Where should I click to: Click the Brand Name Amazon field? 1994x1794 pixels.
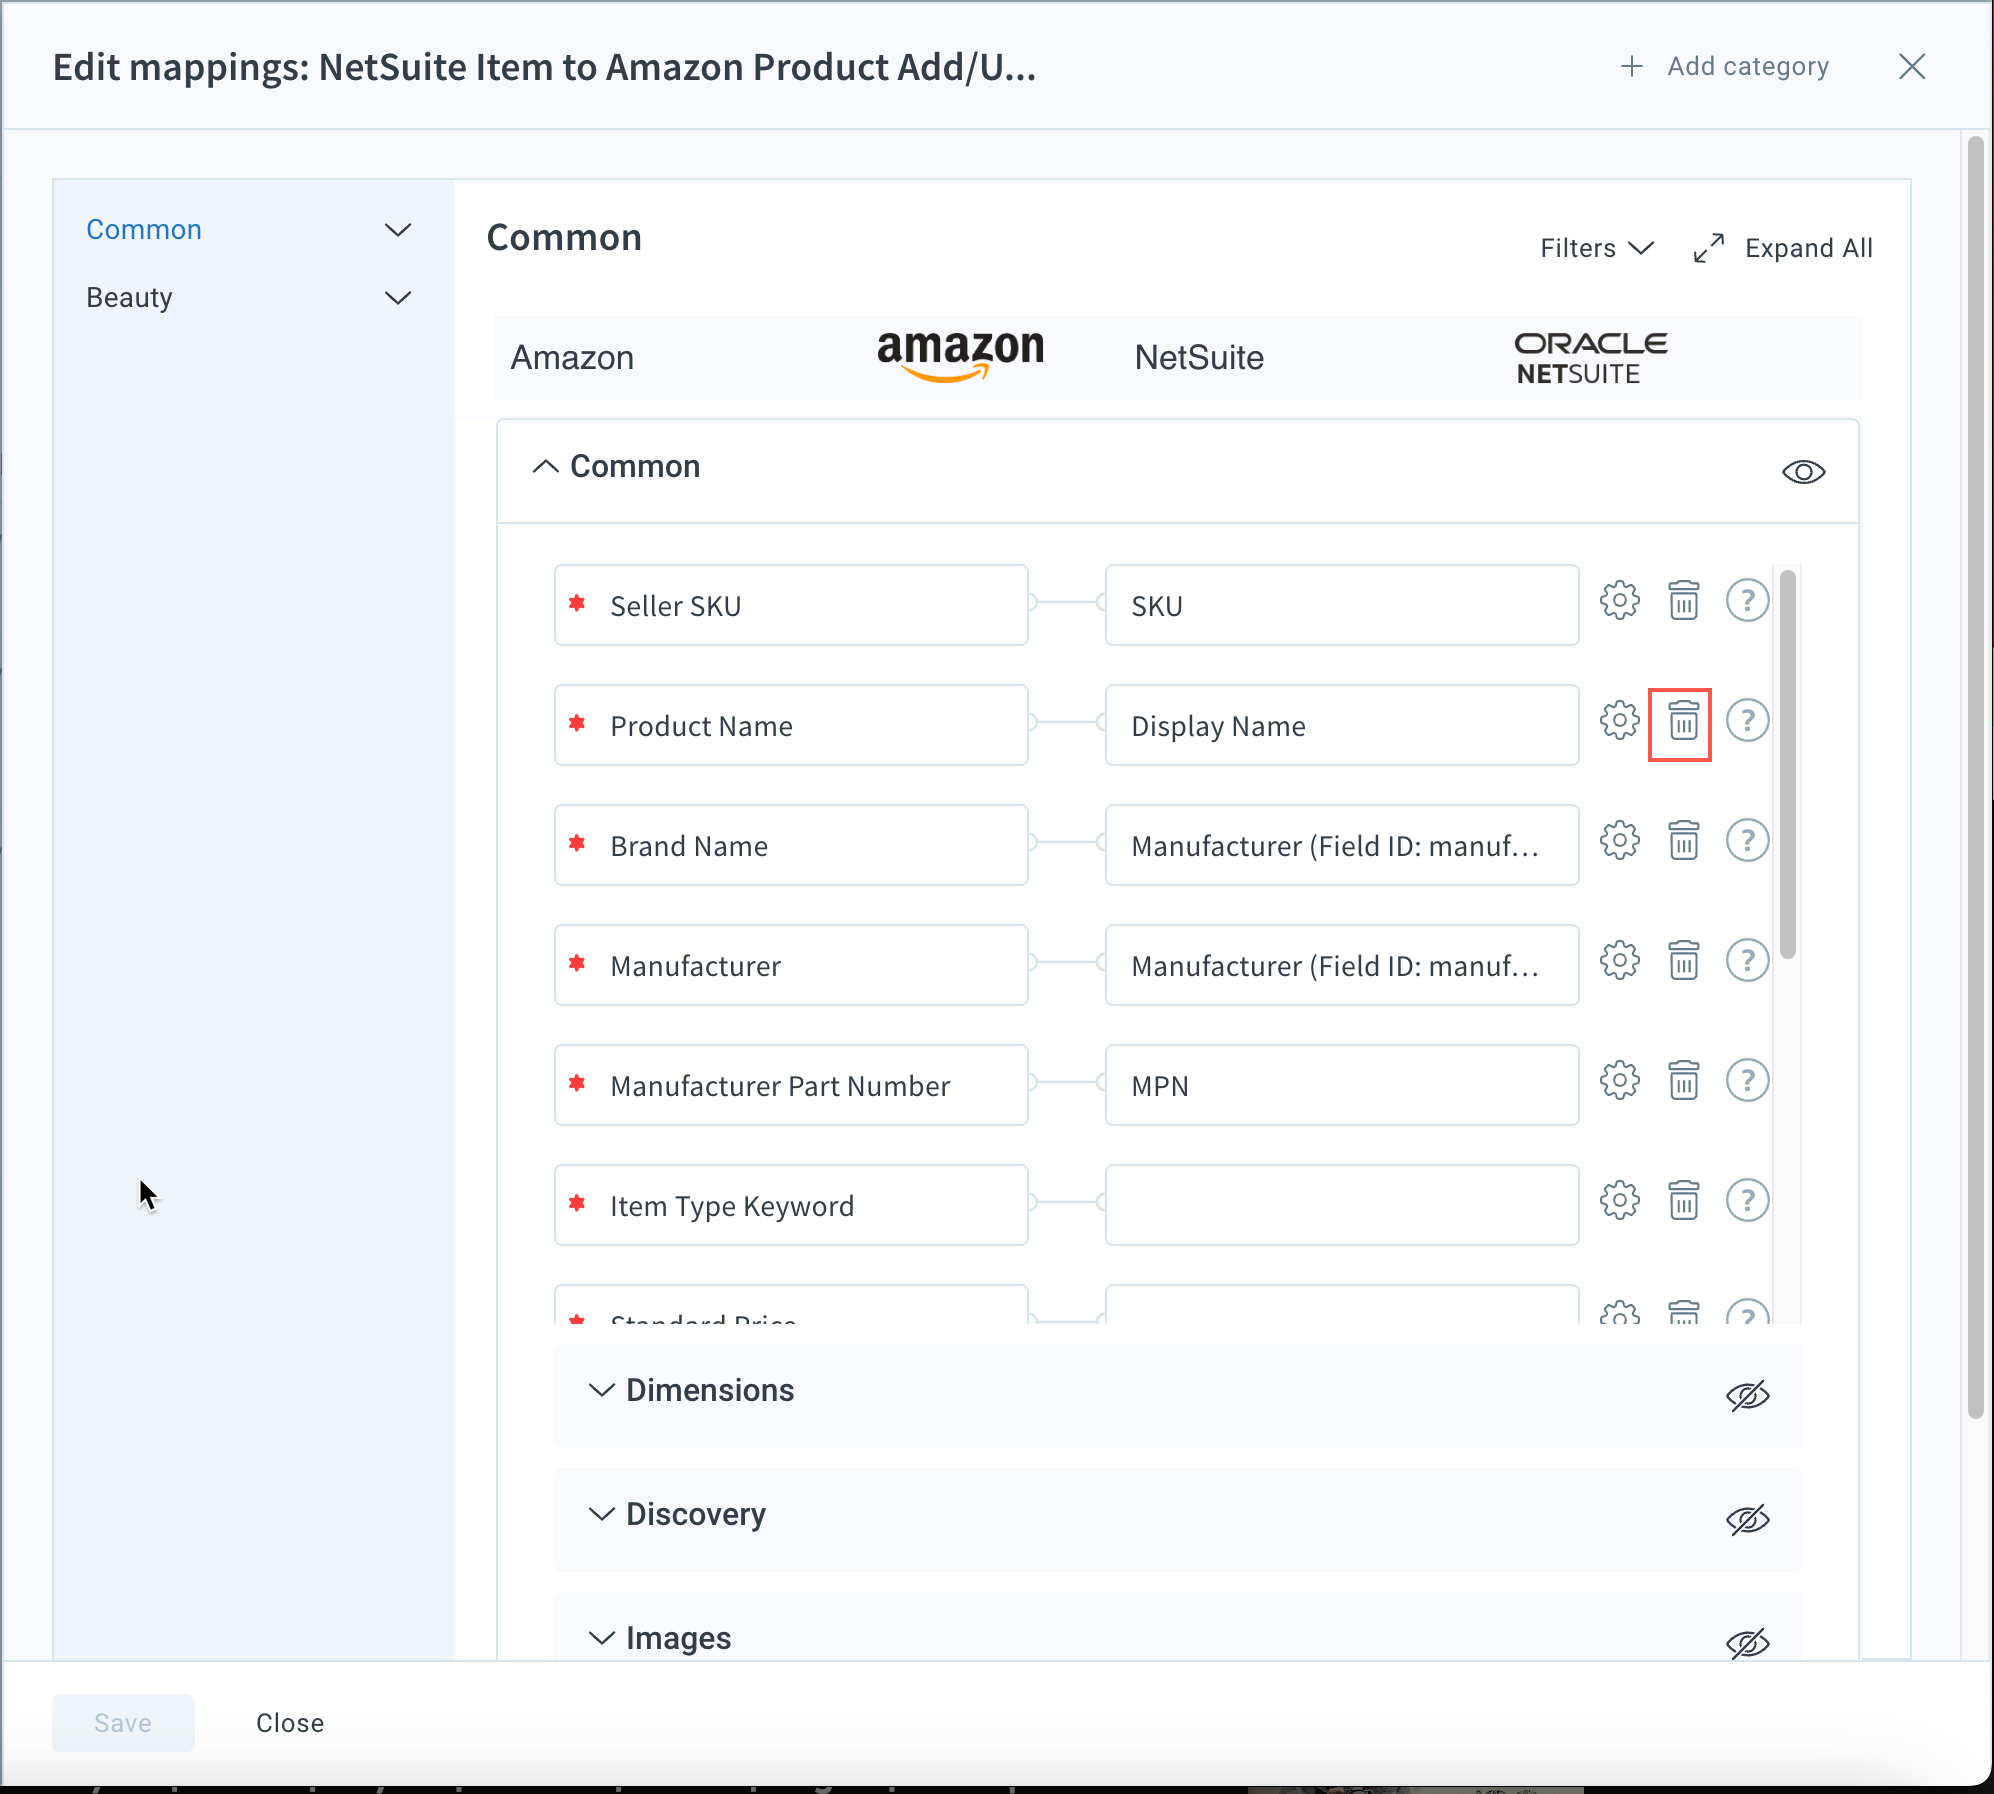[791, 845]
